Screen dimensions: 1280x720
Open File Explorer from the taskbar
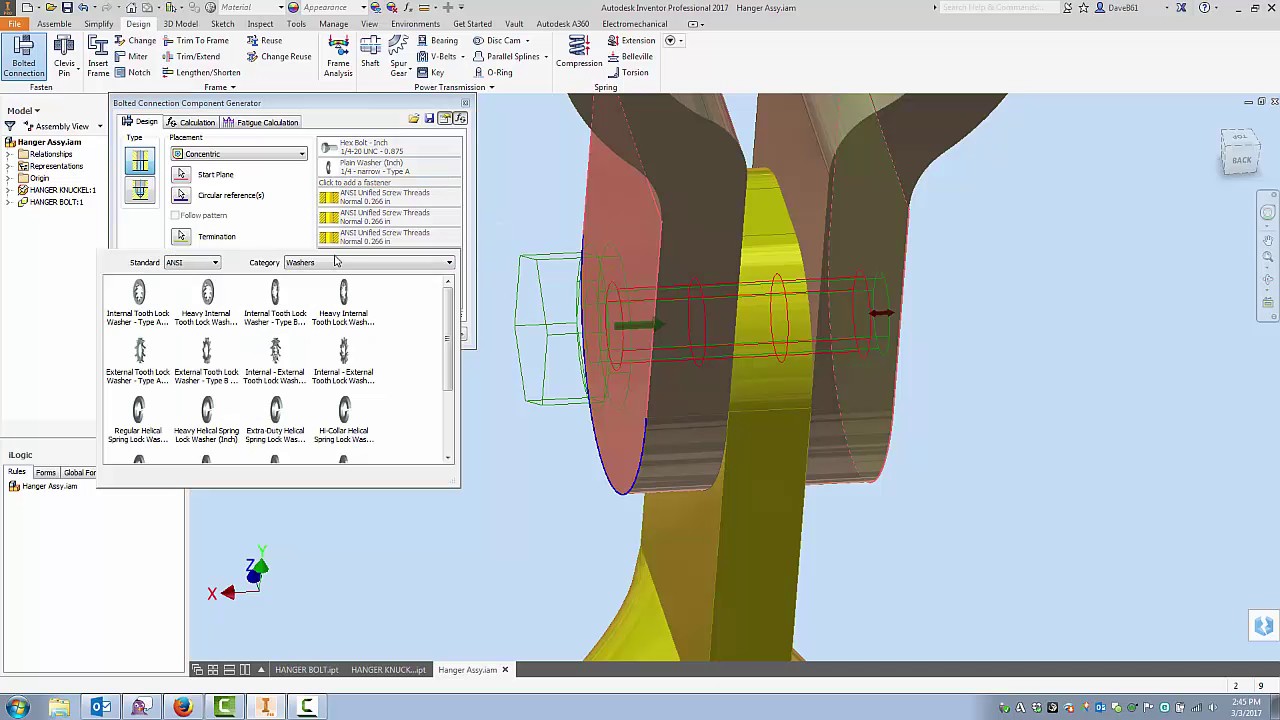coord(59,707)
